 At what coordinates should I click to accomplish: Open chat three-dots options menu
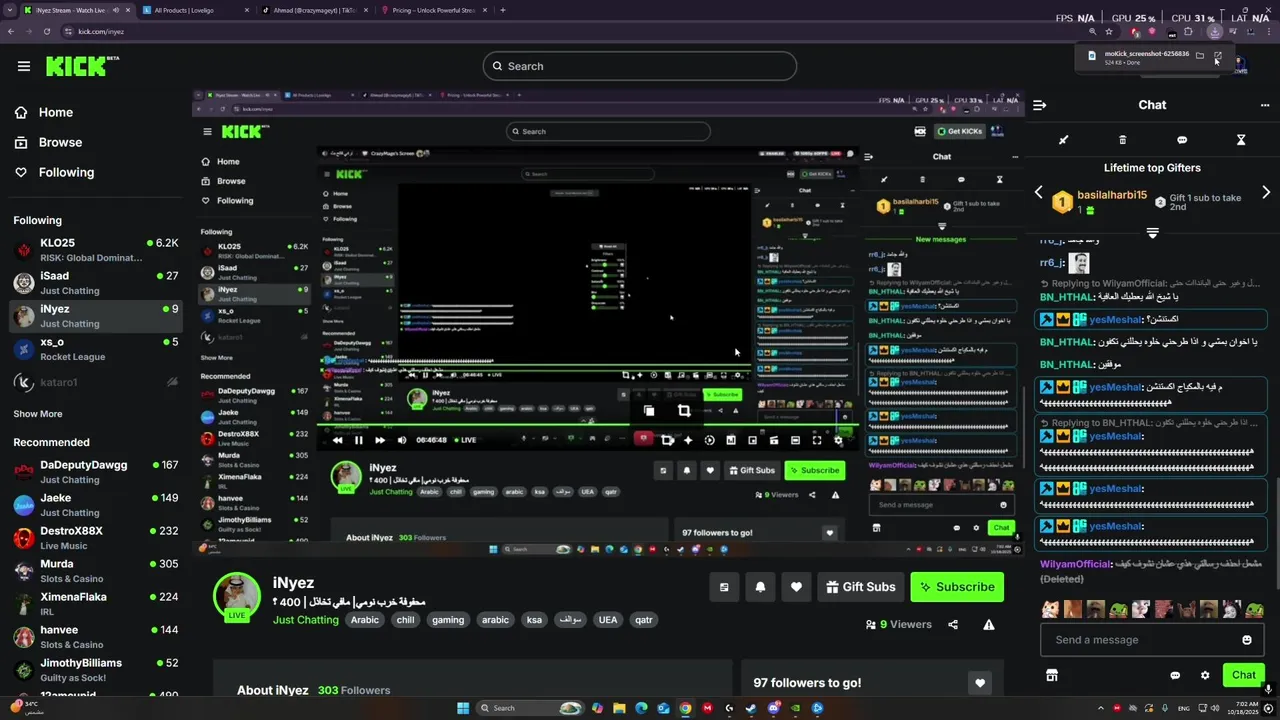click(x=1267, y=105)
